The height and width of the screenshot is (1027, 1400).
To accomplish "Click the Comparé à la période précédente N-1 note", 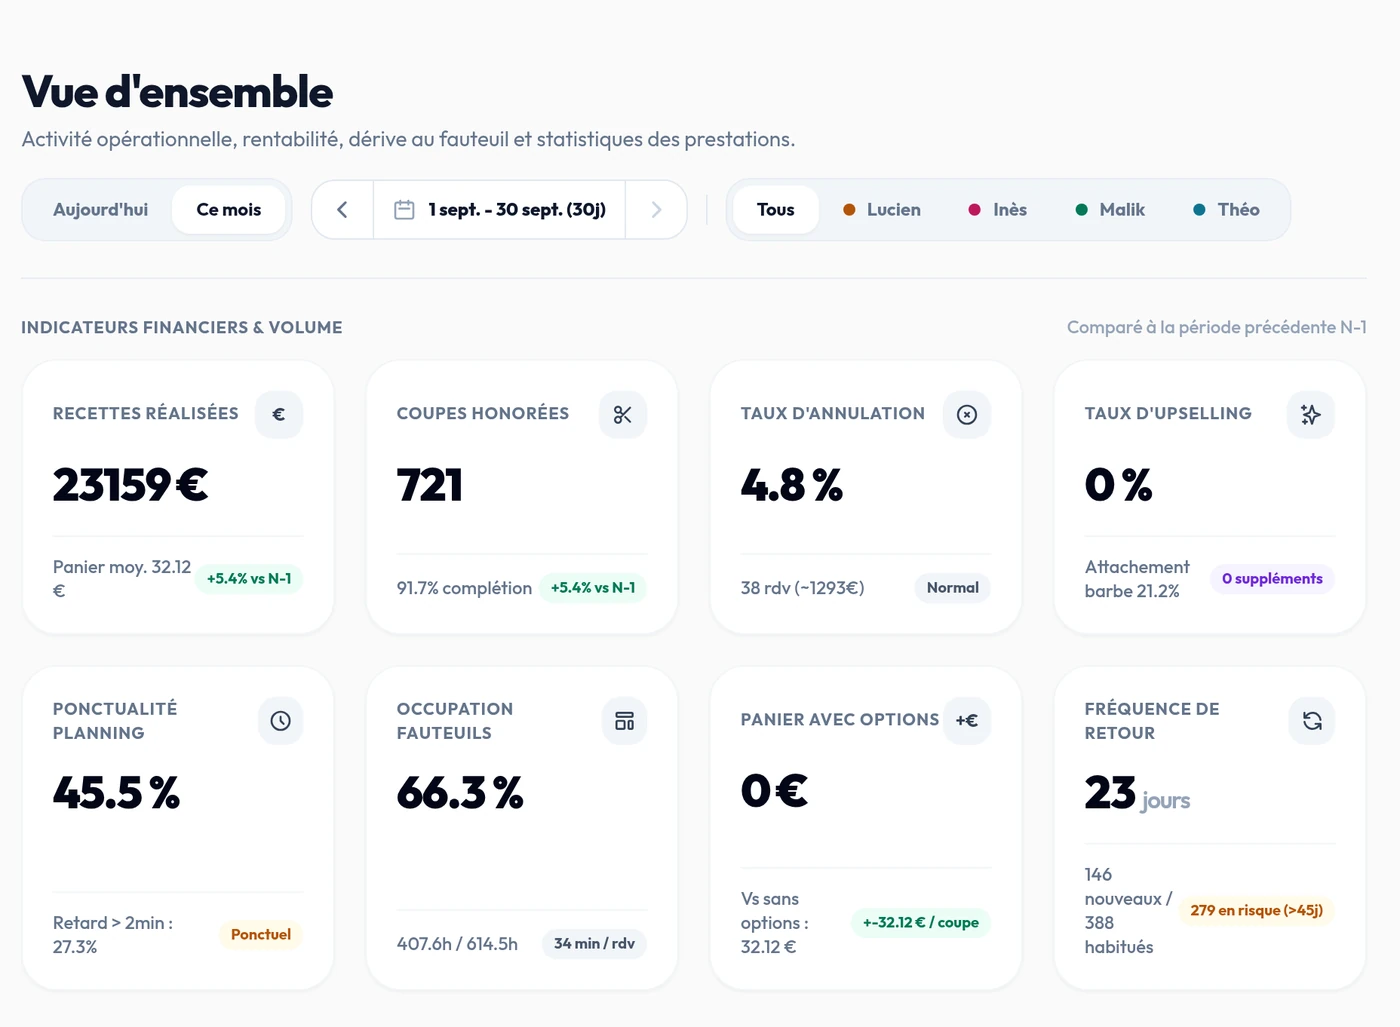I will click(x=1217, y=327).
